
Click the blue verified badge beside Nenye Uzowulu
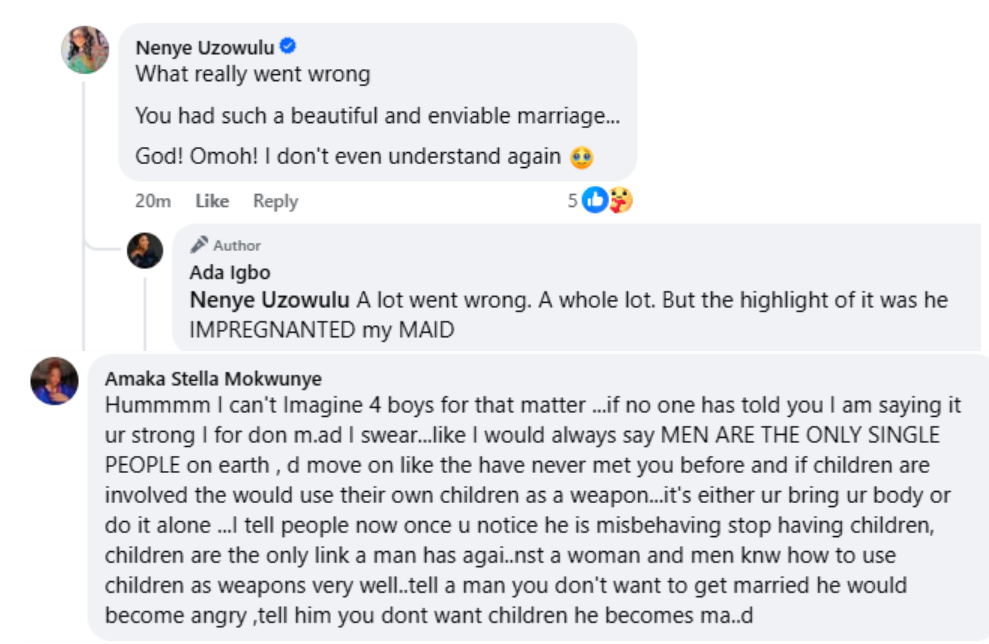click(x=288, y=46)
